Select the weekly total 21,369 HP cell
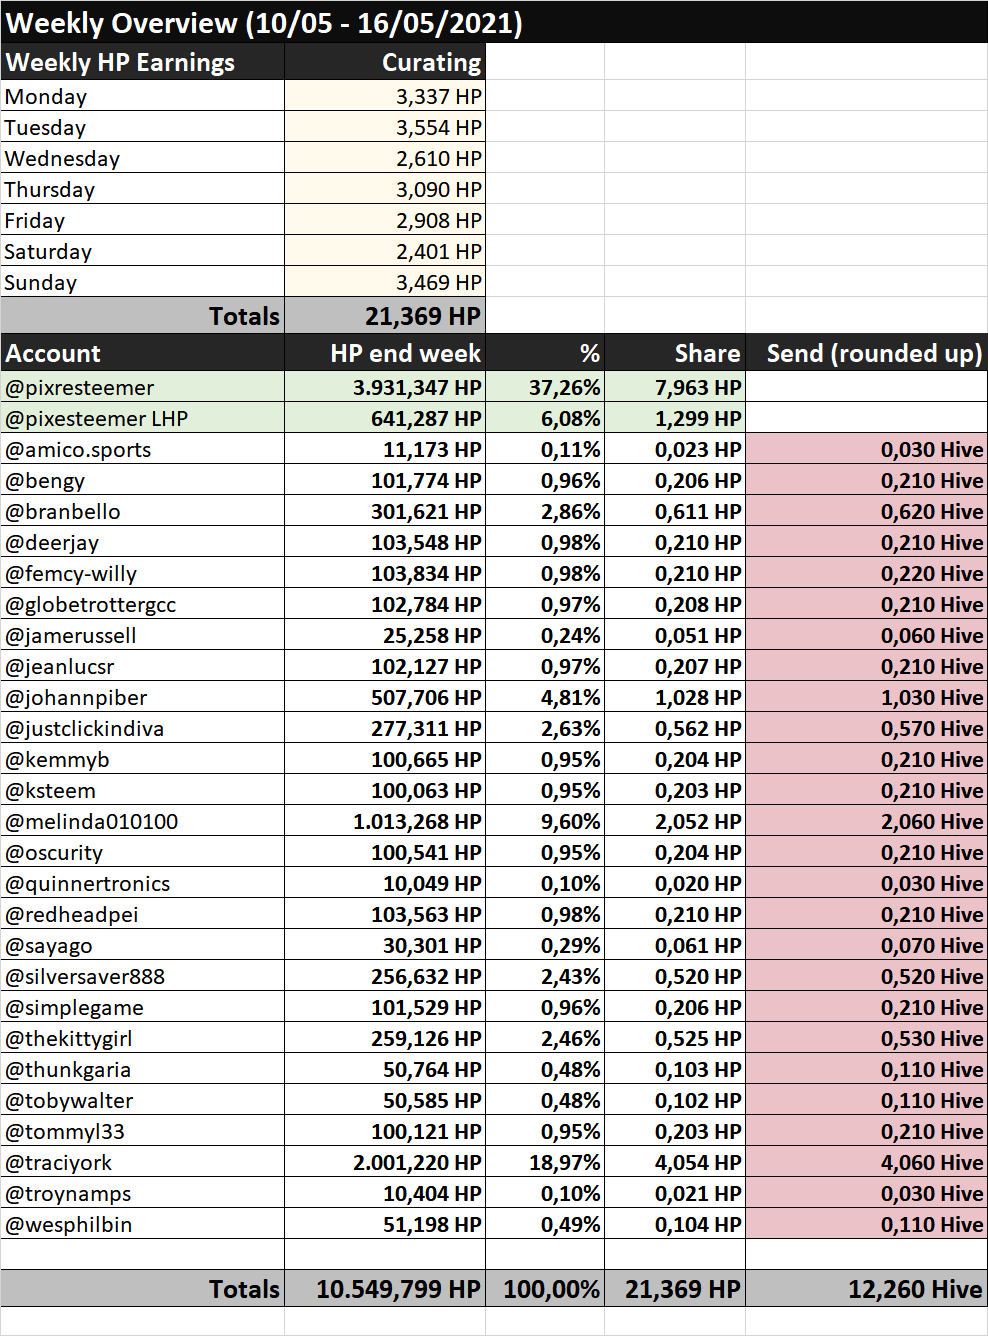Screen dimensions: 988x1336 (385, 316)
